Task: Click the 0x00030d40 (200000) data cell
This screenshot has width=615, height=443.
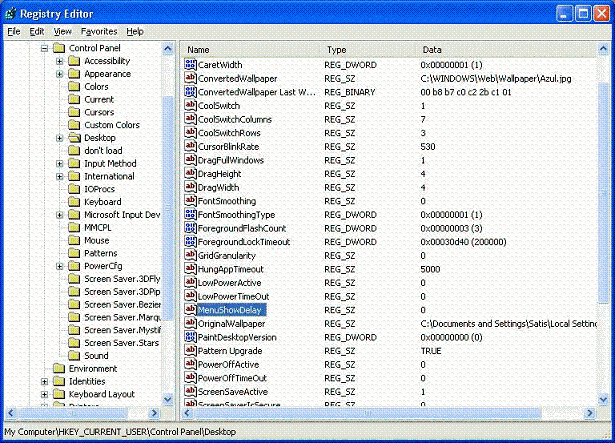Action: click(x=463, y=242)
